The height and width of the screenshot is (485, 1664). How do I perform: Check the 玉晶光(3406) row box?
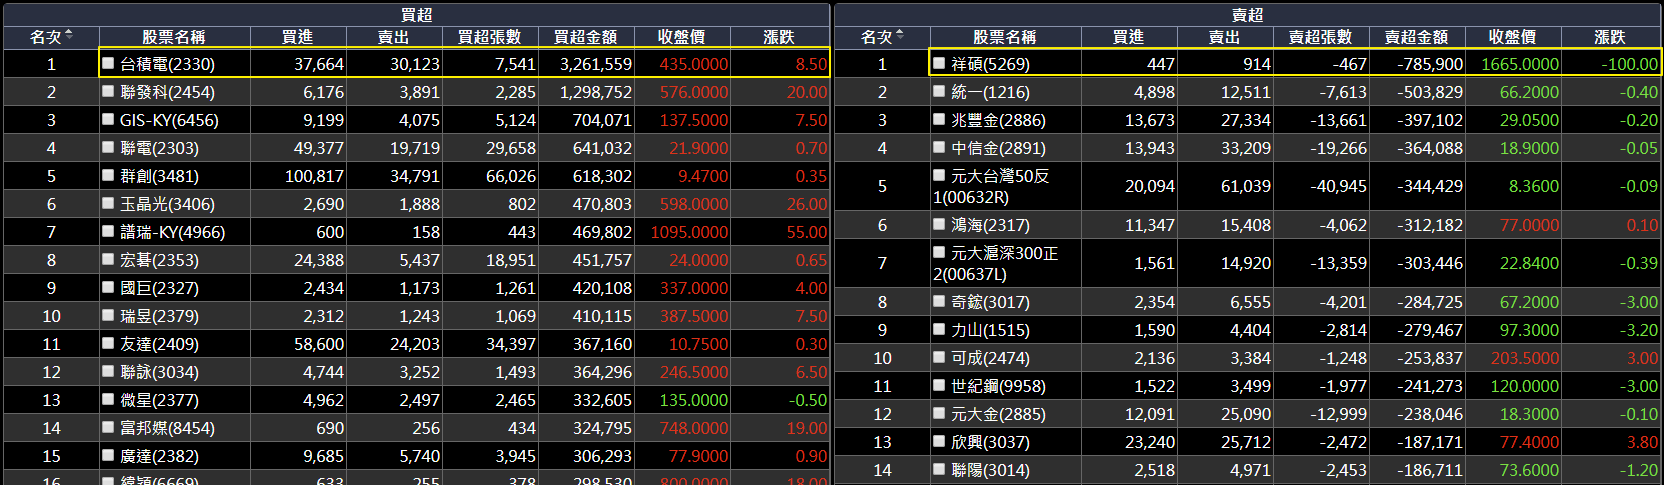108,203
